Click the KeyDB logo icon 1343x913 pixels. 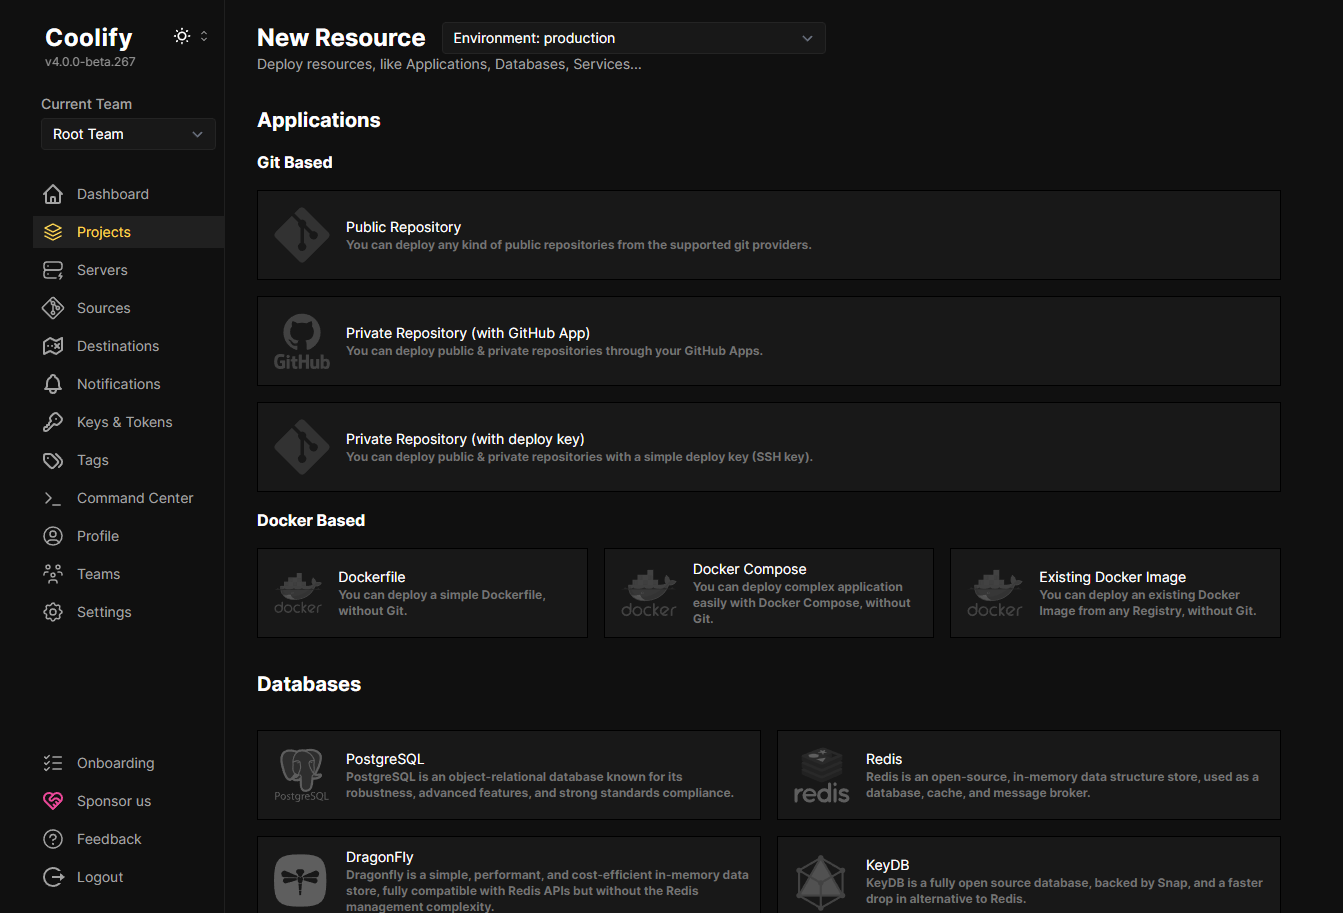821,881
